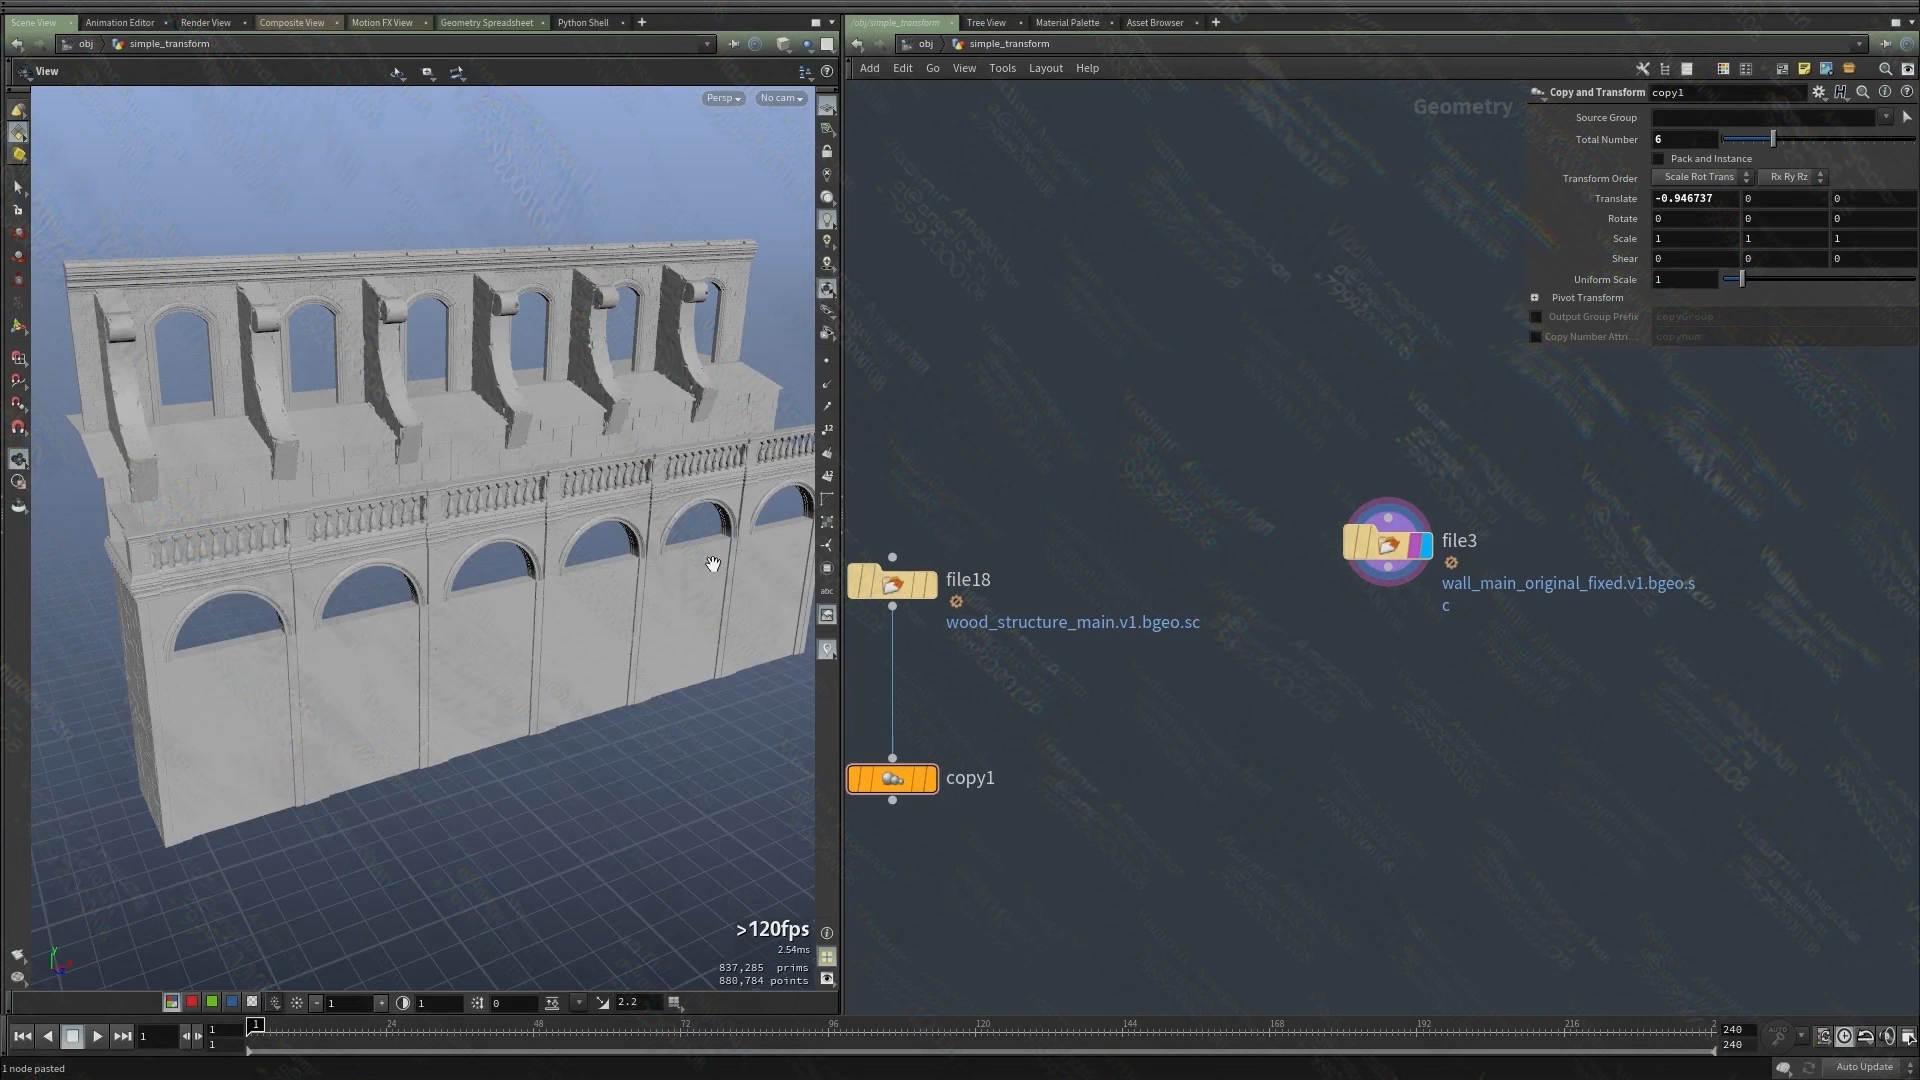Open viewport help question icon
This screenshot has height=1080, width=1920.
coord(827,72)
